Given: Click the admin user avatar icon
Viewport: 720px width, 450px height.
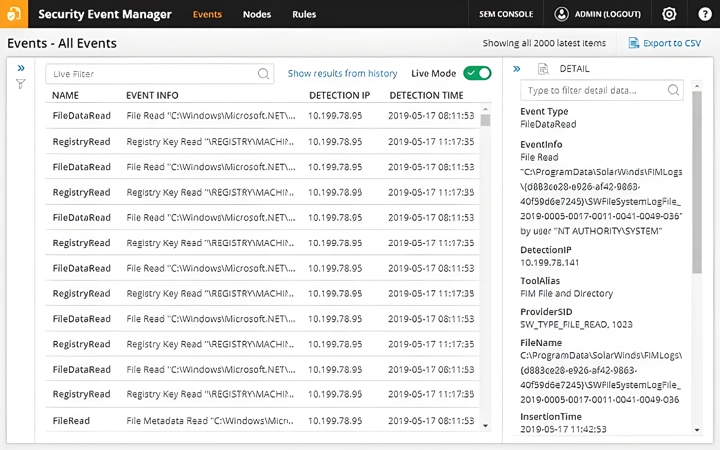Looking at the screenshot, I should 561,14.
